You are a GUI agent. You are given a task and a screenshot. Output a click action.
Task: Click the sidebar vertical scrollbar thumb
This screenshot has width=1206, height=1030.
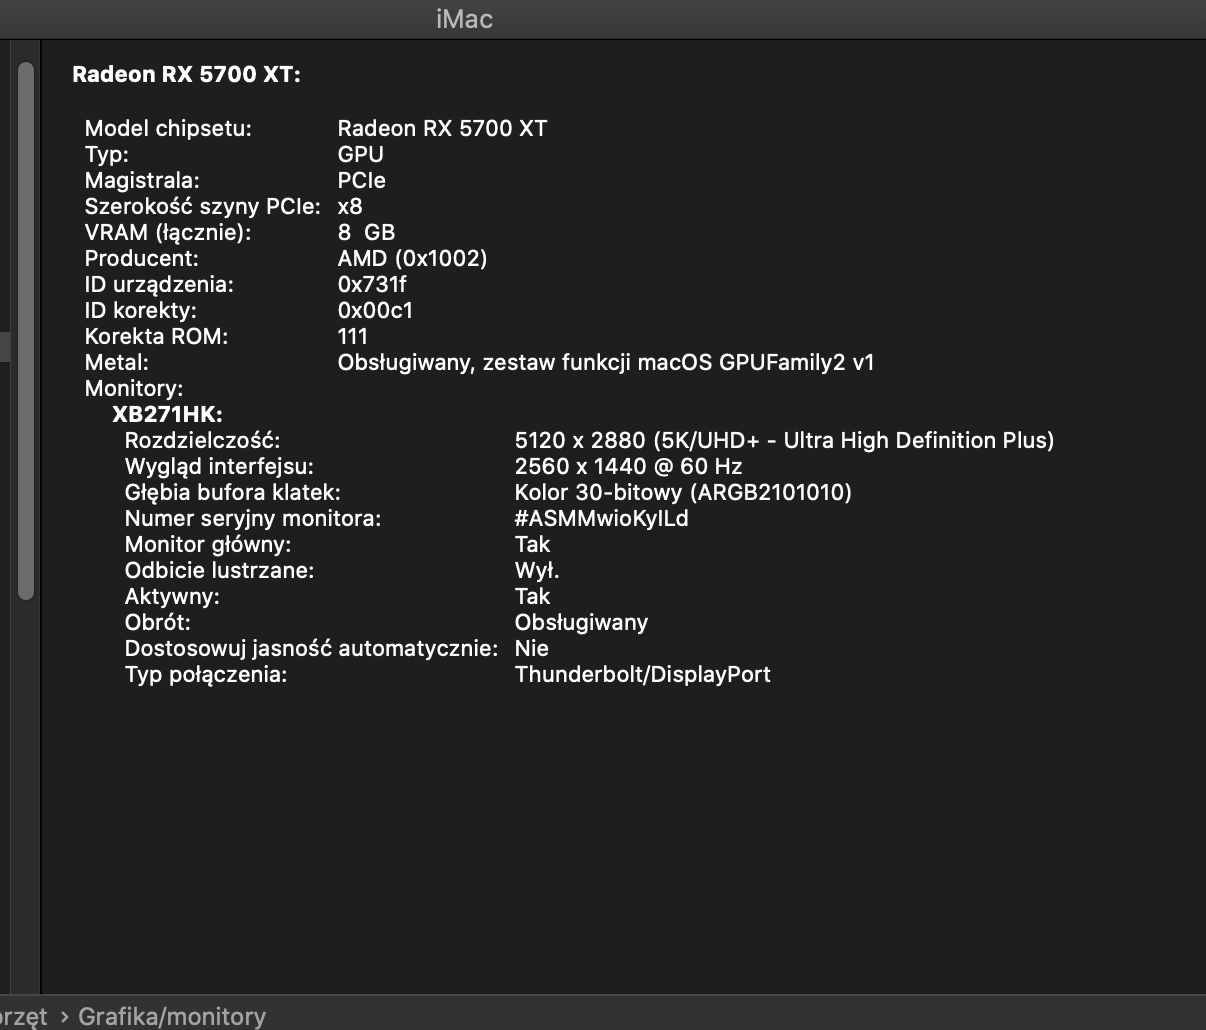pos(26,330)
